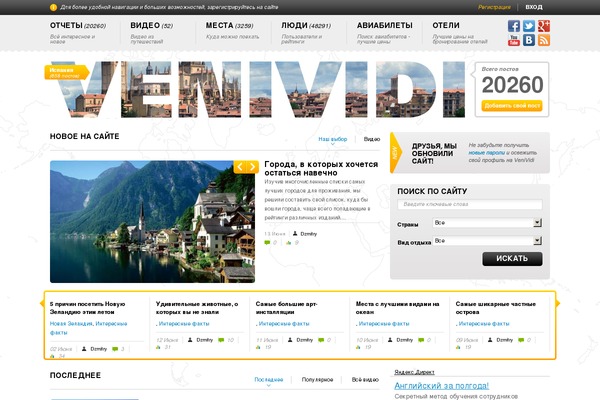Open the Facebook social icon
600x400 pixels.
[x=514, y=26]
